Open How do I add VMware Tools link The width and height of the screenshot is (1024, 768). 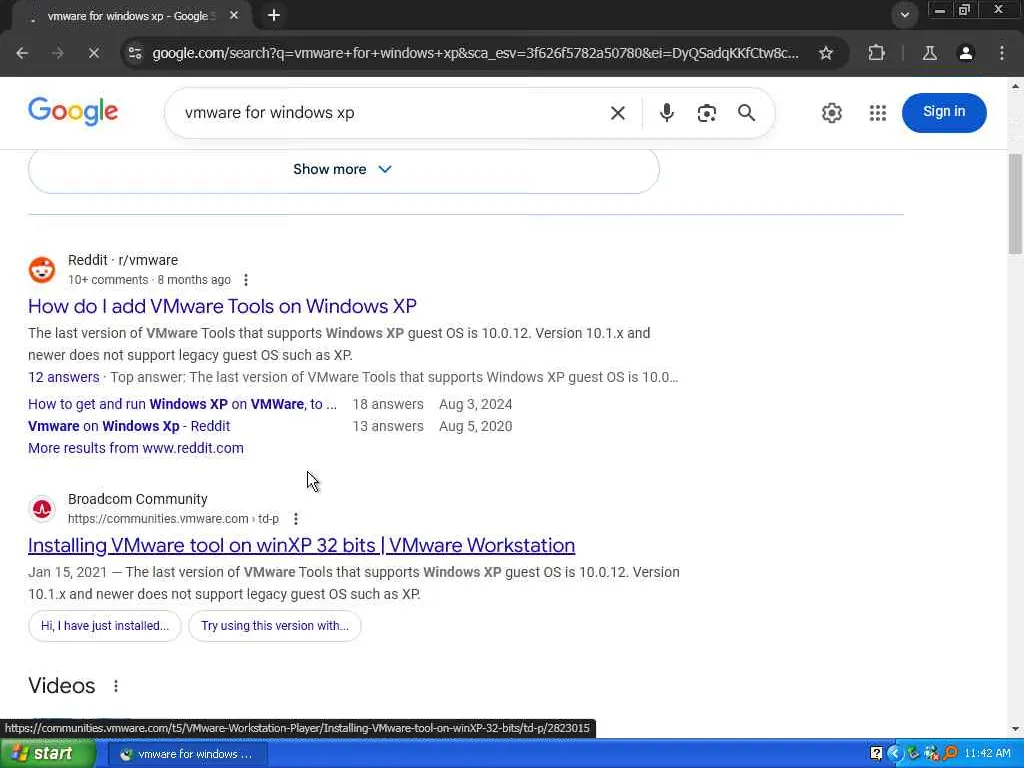[222, 306]
